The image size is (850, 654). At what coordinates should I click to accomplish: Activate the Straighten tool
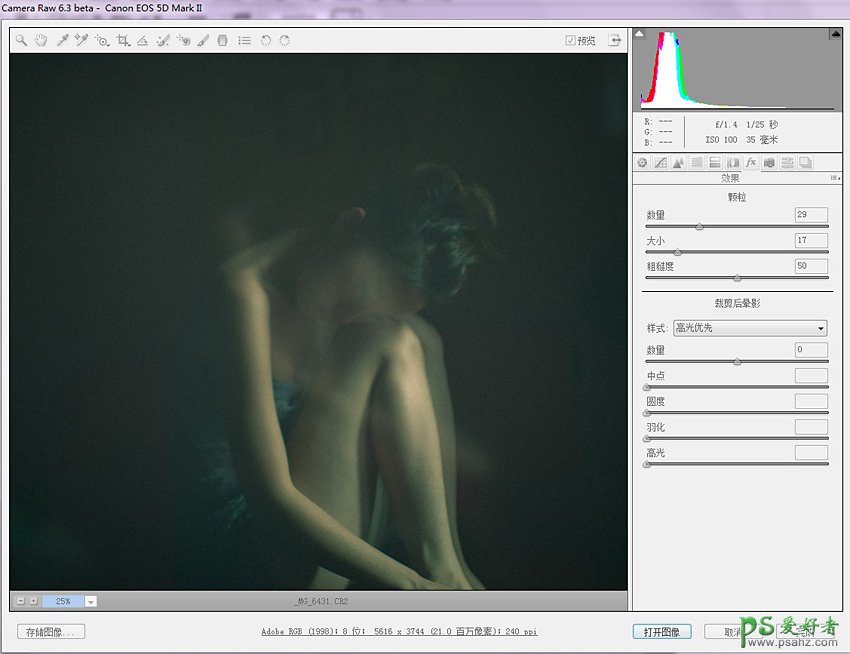[143, 41]
